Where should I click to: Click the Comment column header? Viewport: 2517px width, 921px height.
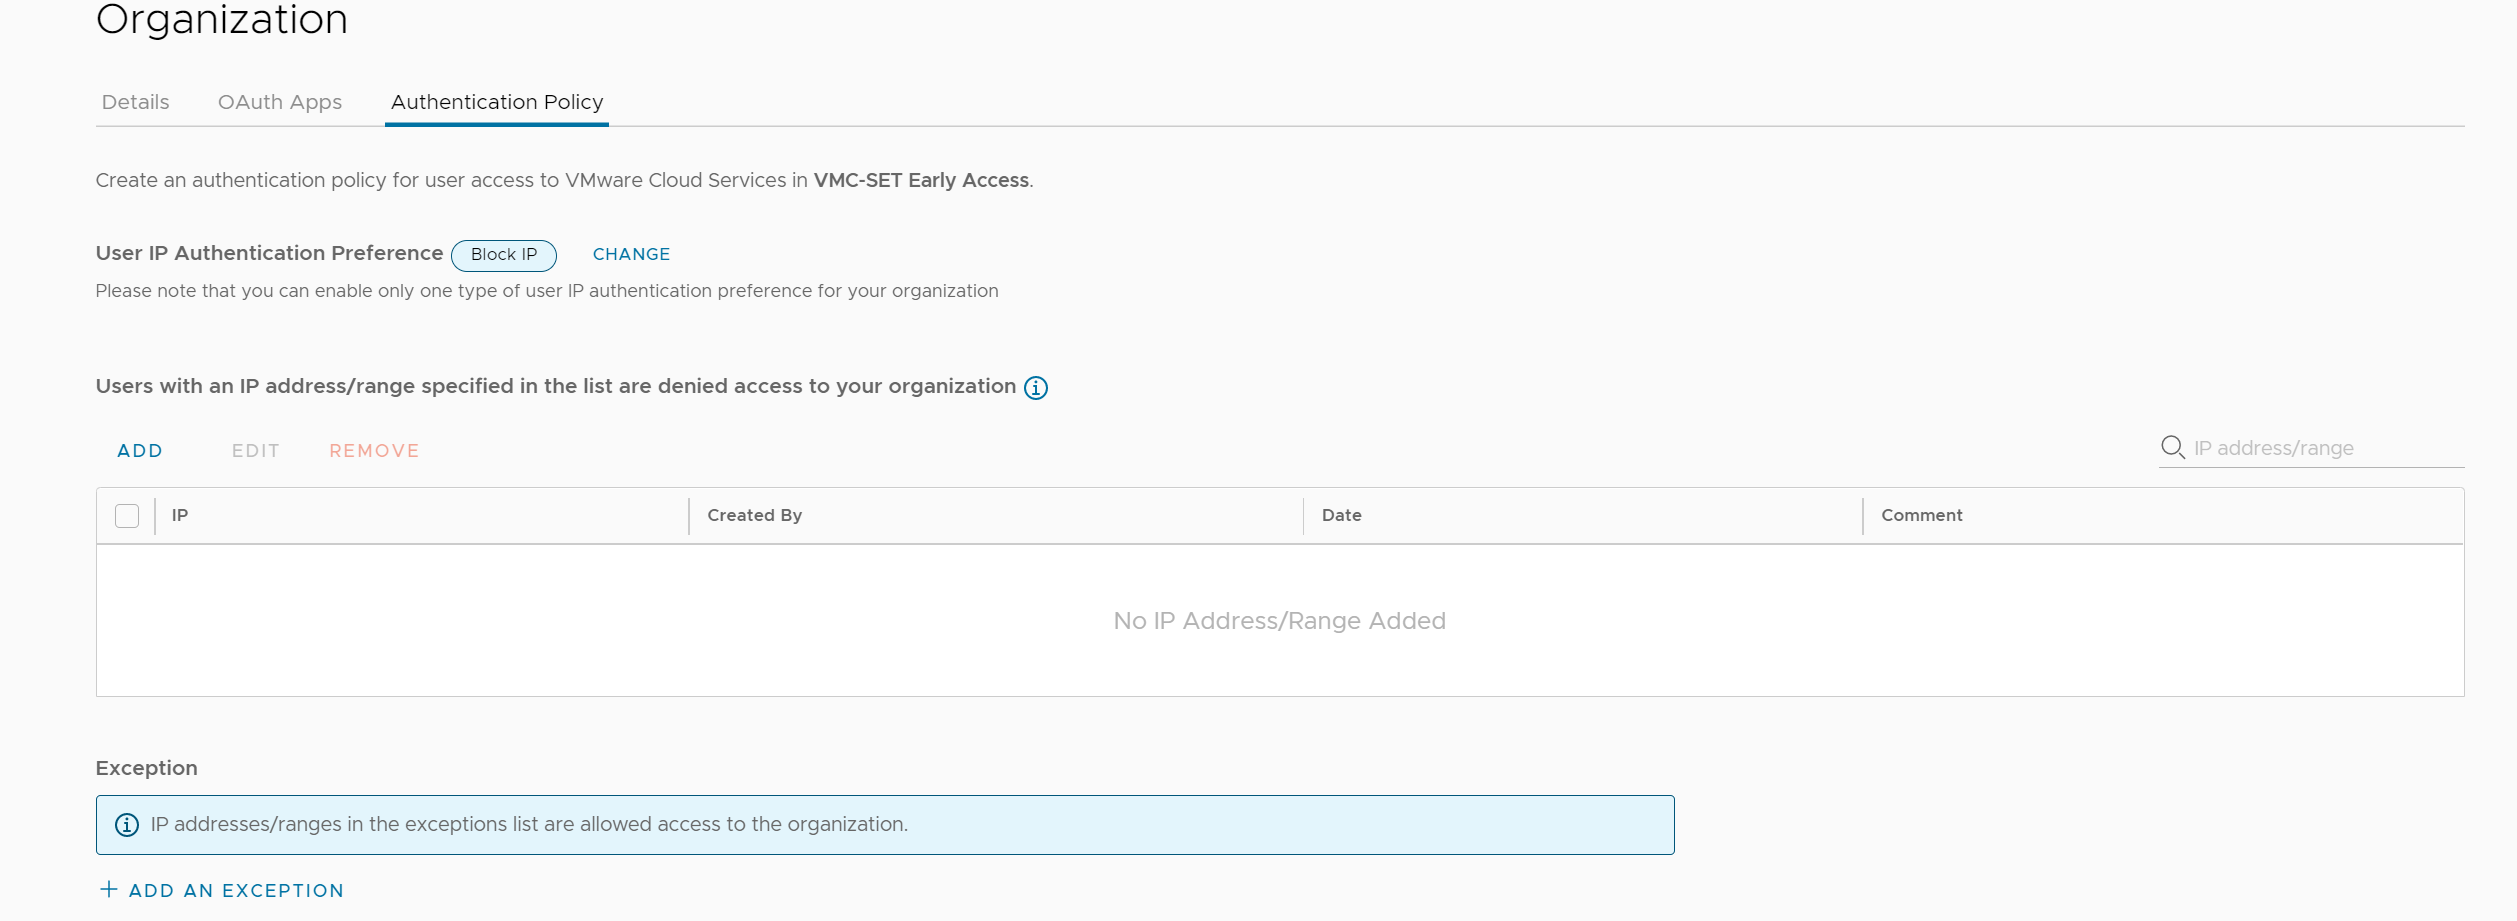(x=1921, y=515)
